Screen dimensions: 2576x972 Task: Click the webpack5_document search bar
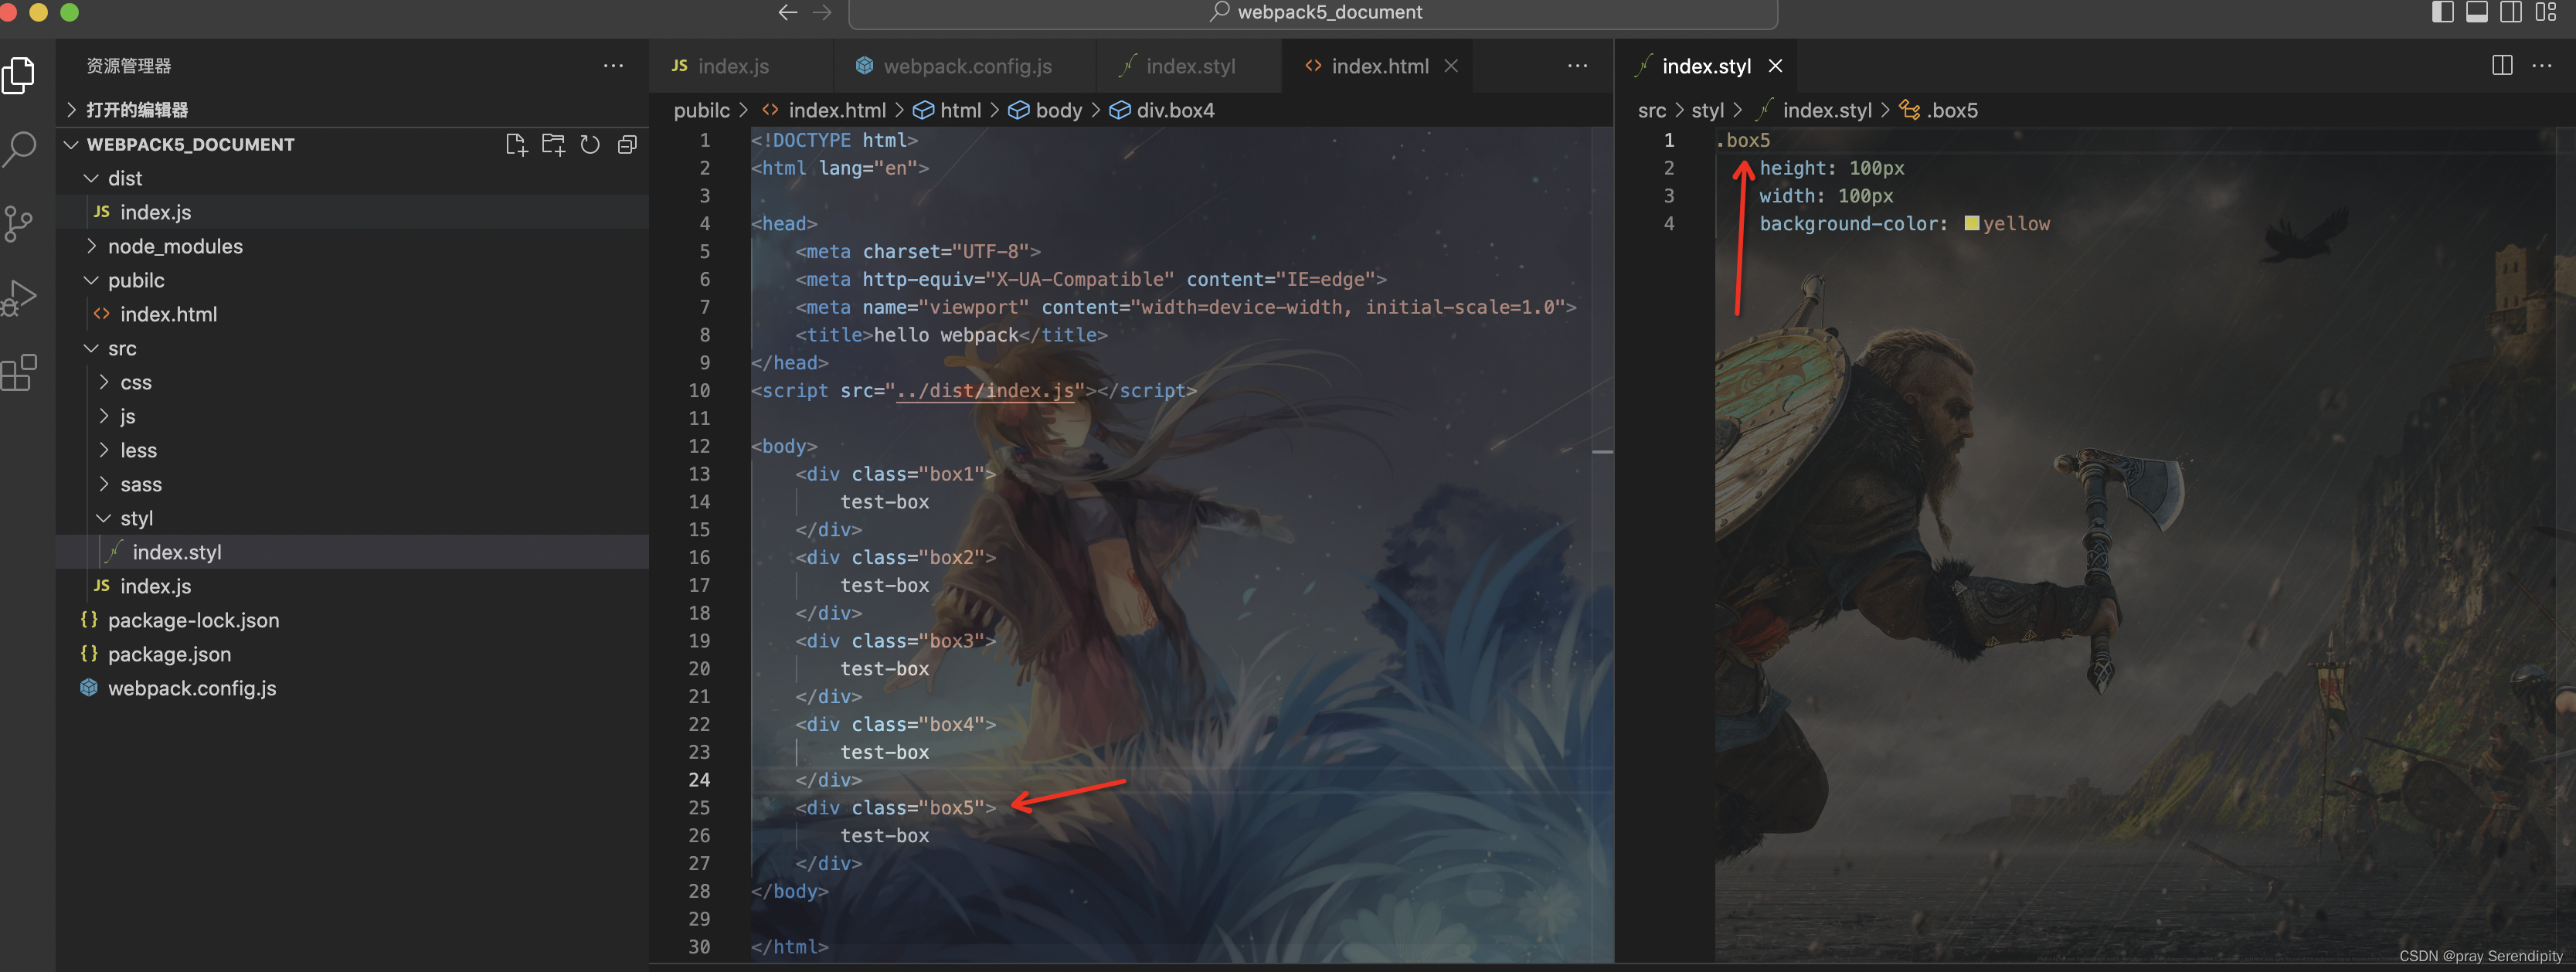[1312, 13]
